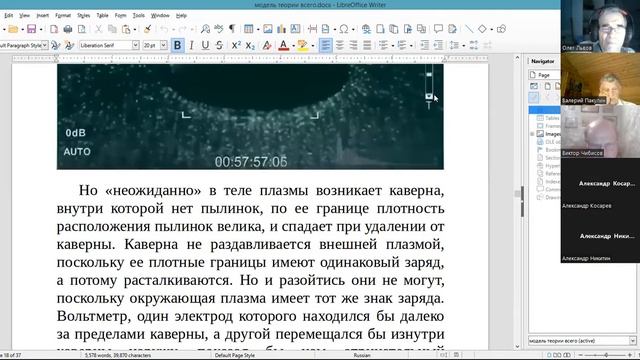Click the Open folder icon
The width and height of the screenshot is (640, 360).
(x=13, y=29)
